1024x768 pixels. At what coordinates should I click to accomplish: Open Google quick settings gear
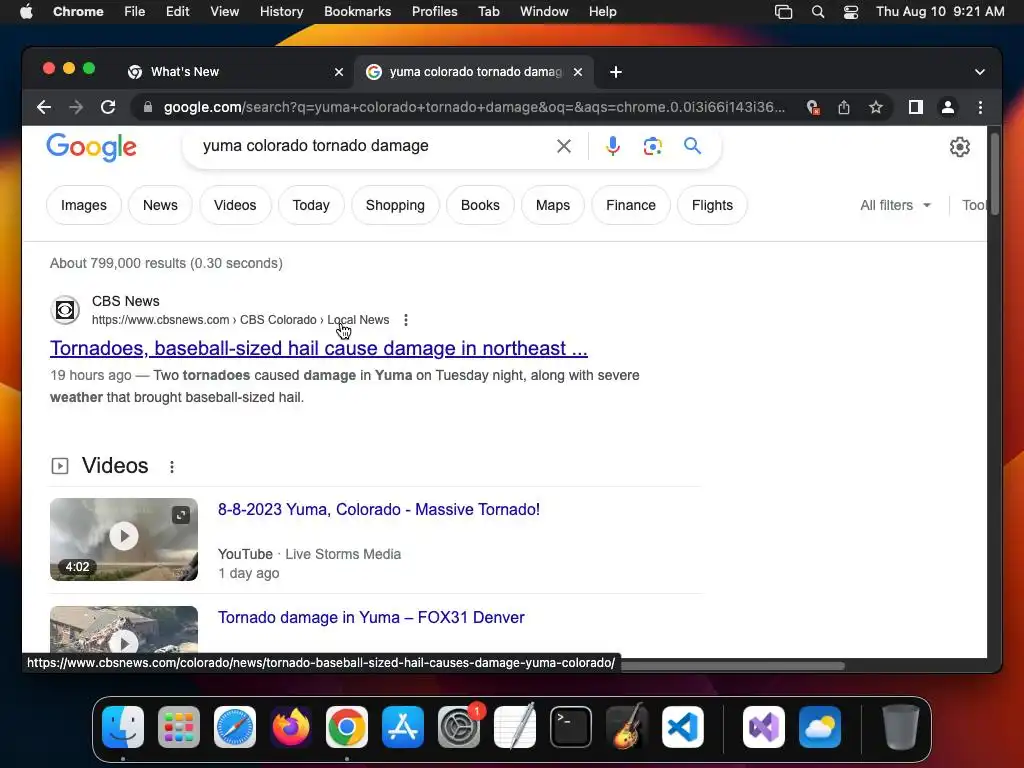(959, 147)
